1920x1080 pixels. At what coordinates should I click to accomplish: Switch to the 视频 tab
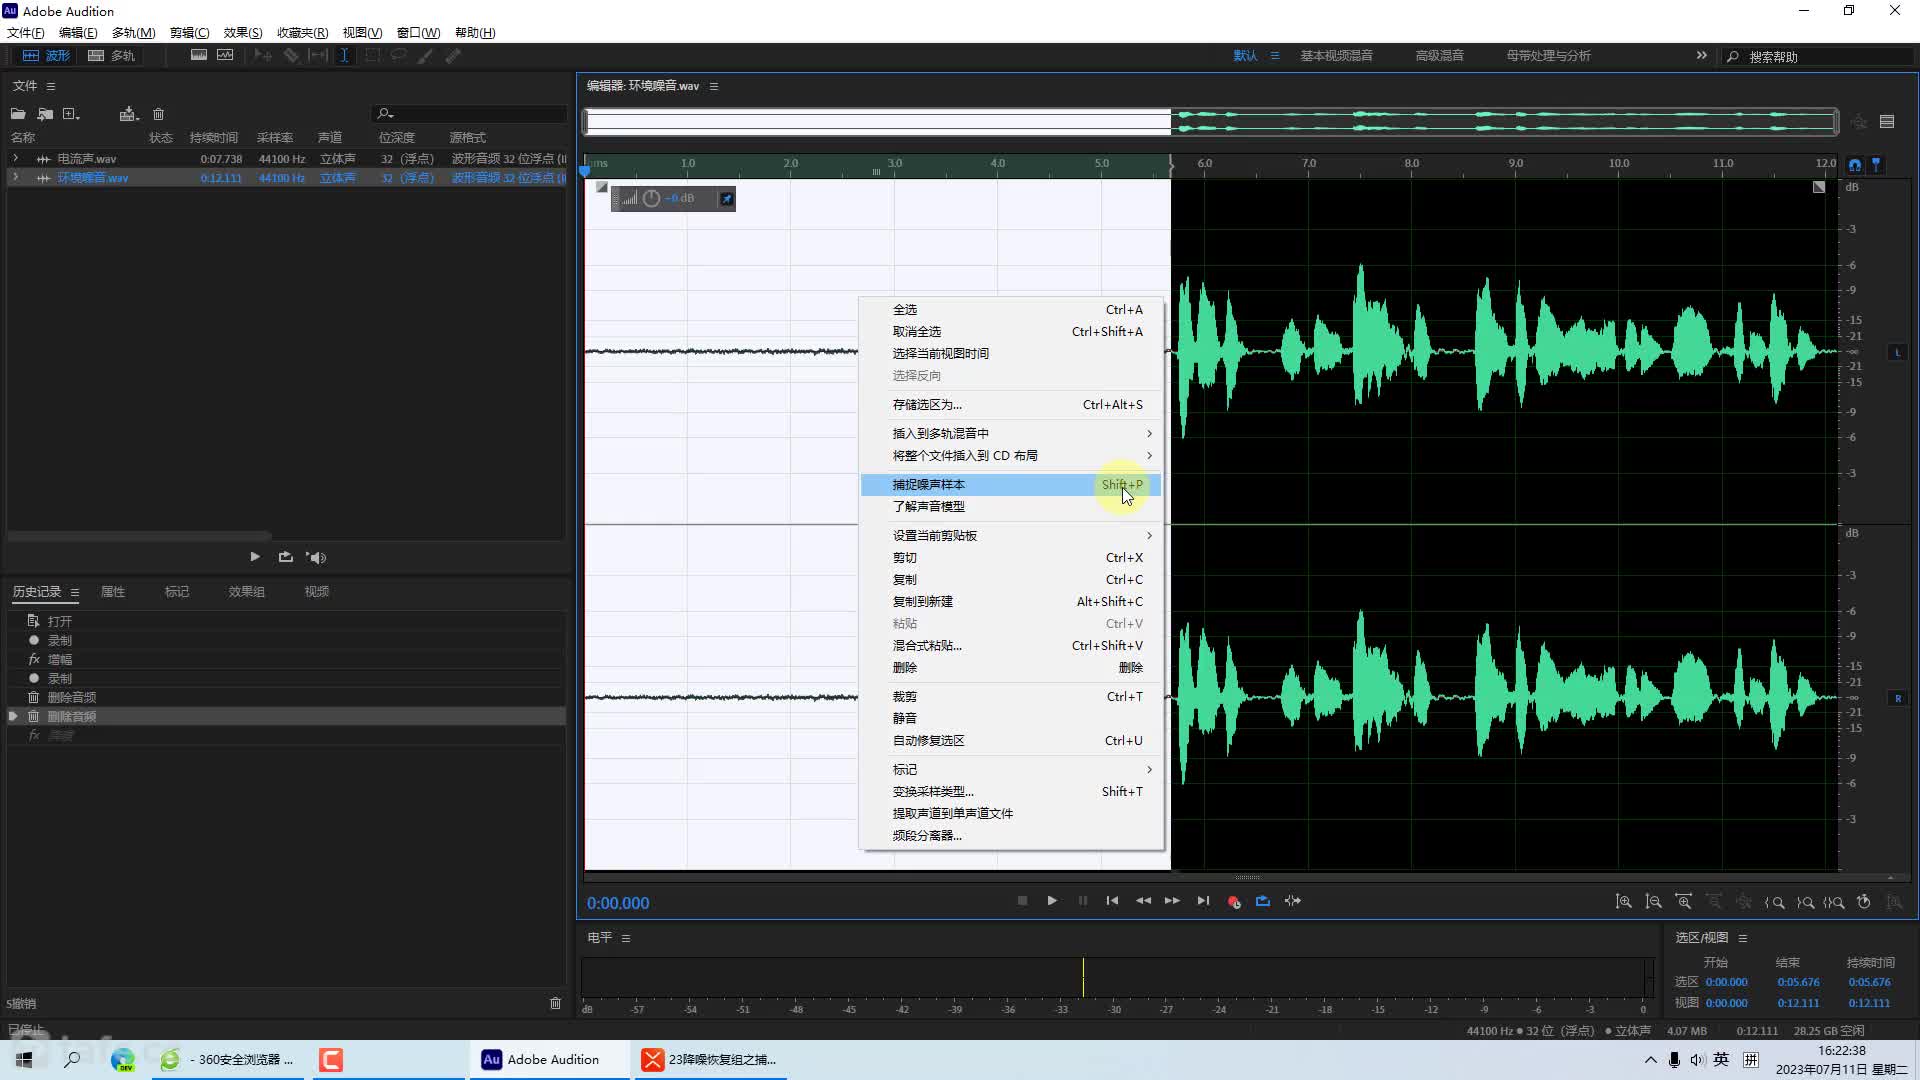coord(317,592)
